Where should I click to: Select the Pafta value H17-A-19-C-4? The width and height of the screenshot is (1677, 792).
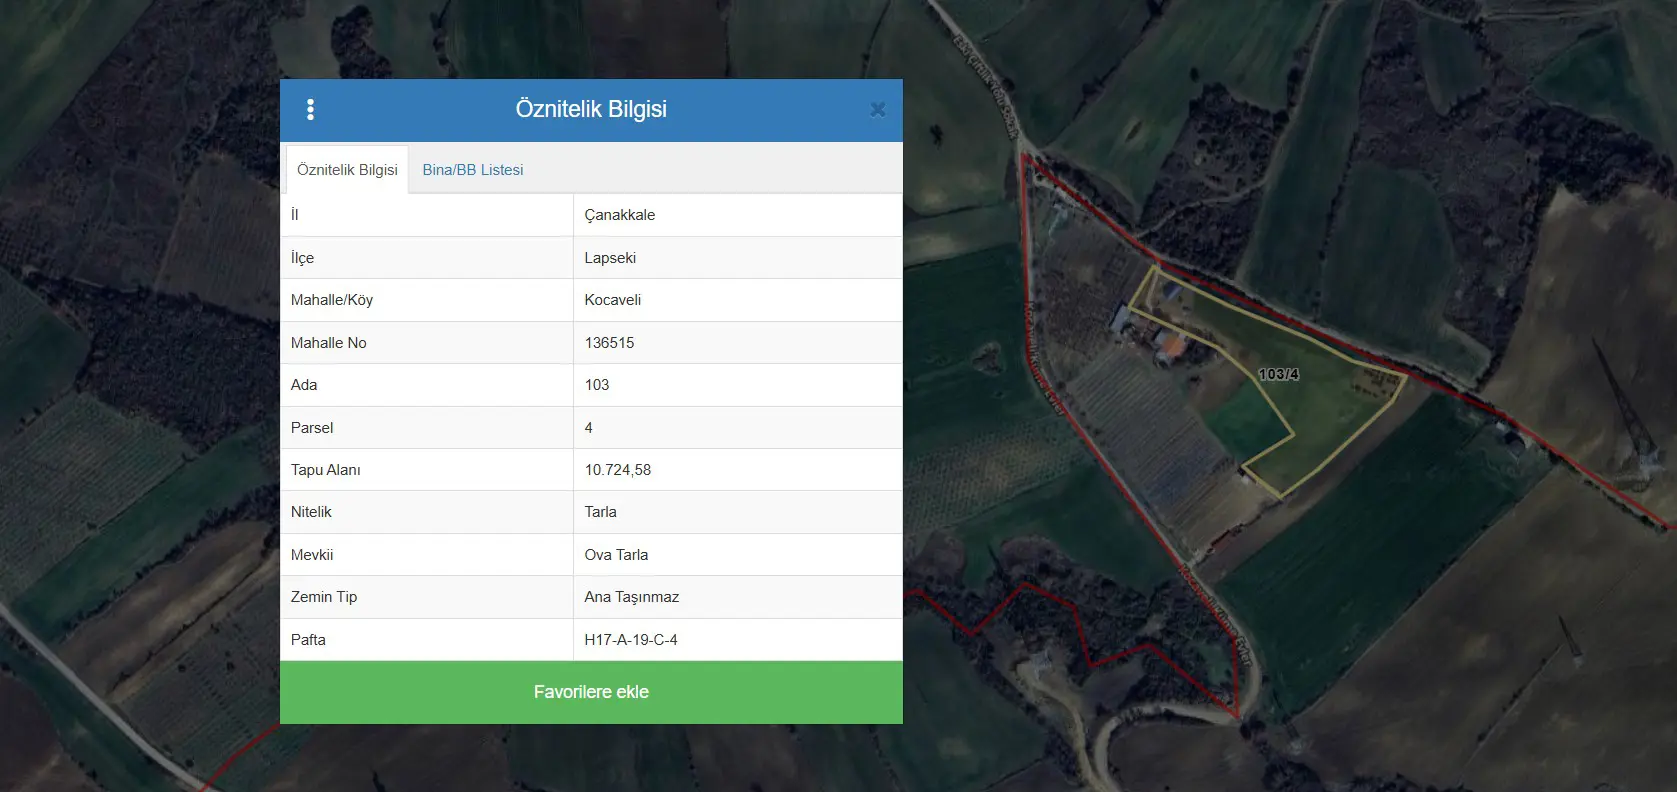[631, 640]
